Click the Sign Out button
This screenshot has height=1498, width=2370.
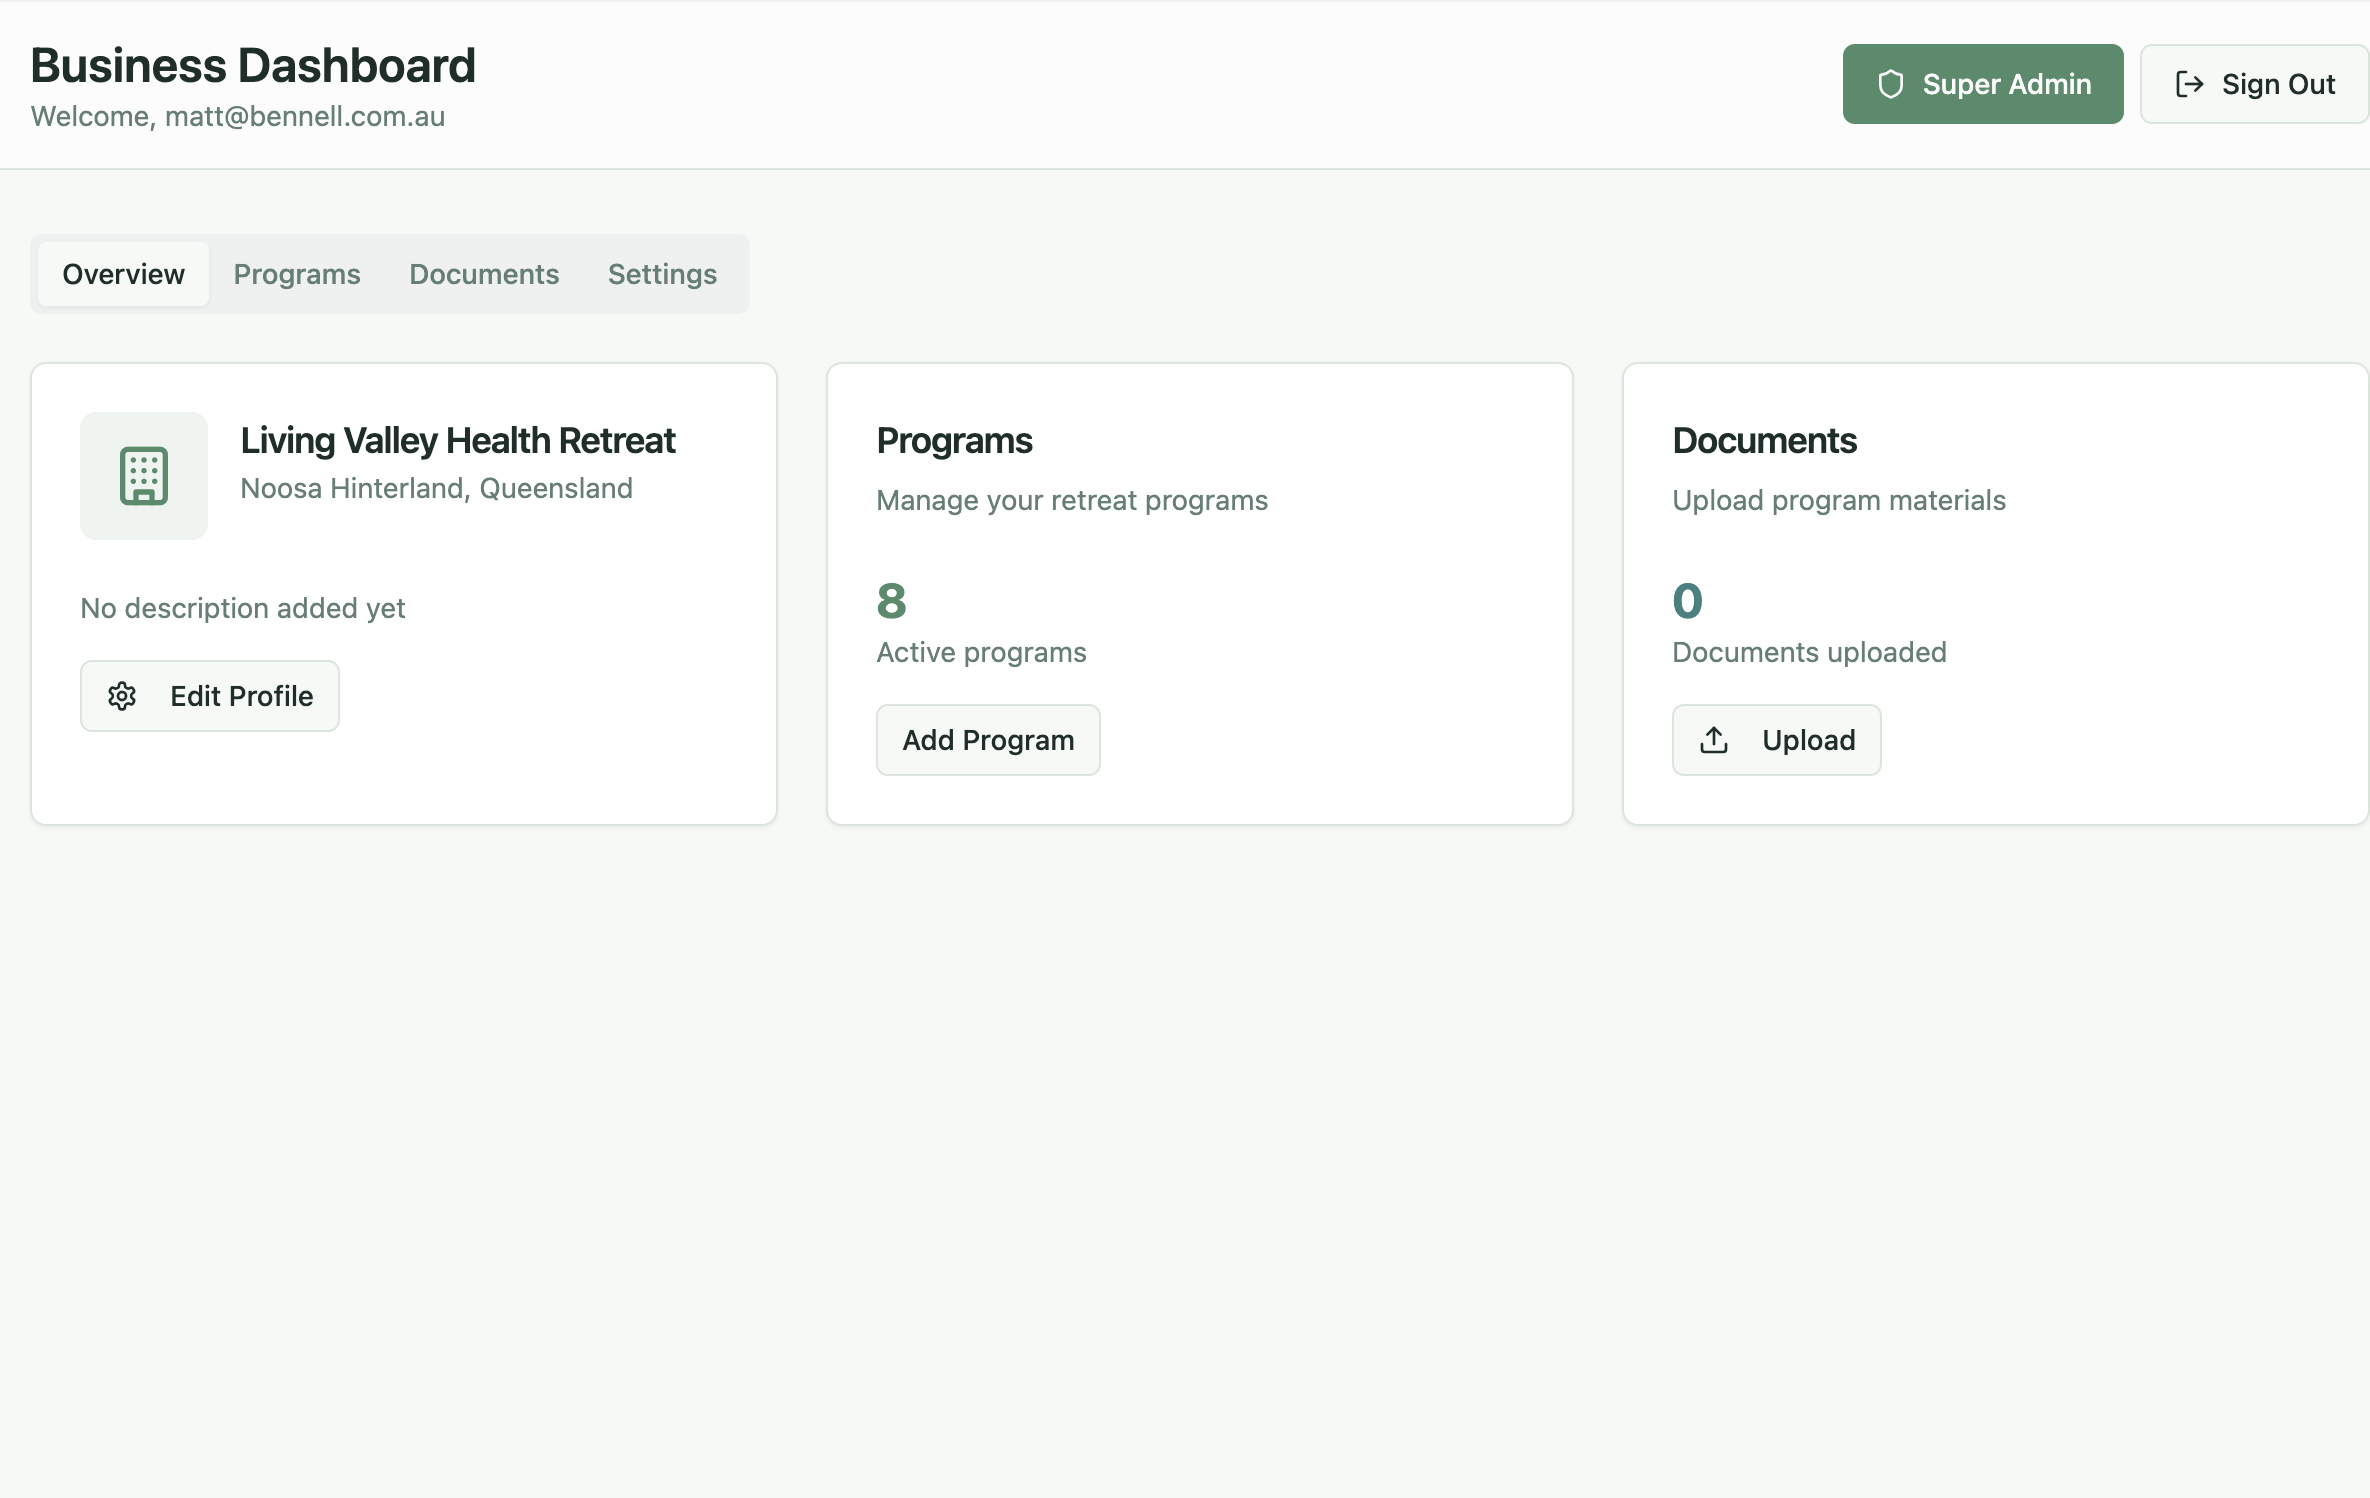(2254, 84)
